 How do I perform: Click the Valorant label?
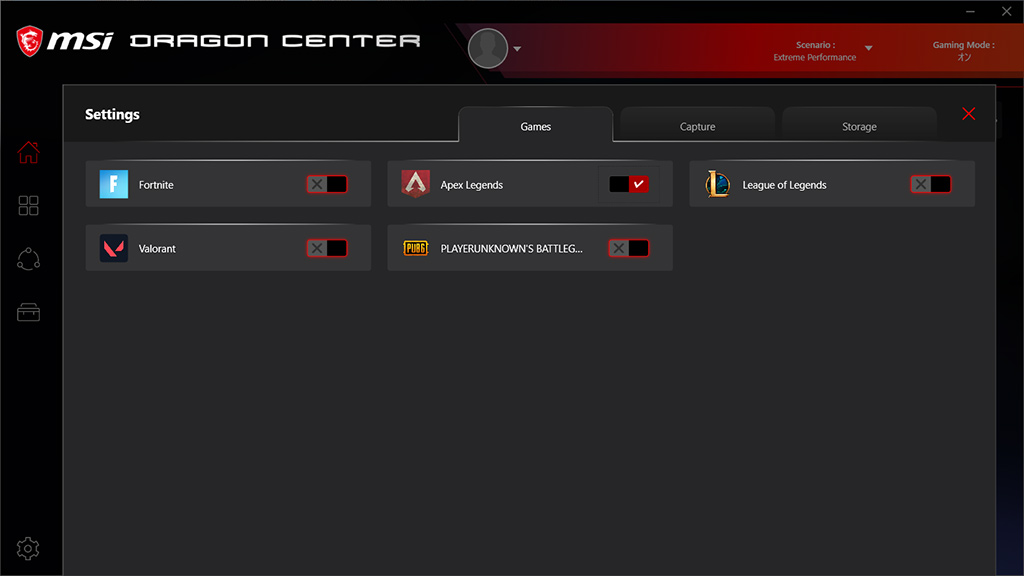pyautogui.click(x=157, y=249)
